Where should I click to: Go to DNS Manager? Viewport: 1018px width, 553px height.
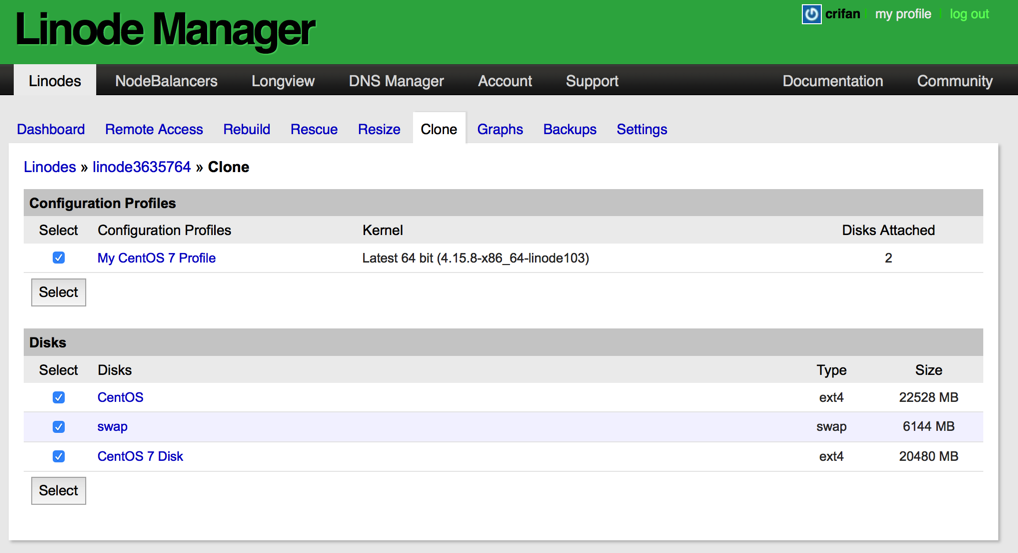click(x=396, y=81)
